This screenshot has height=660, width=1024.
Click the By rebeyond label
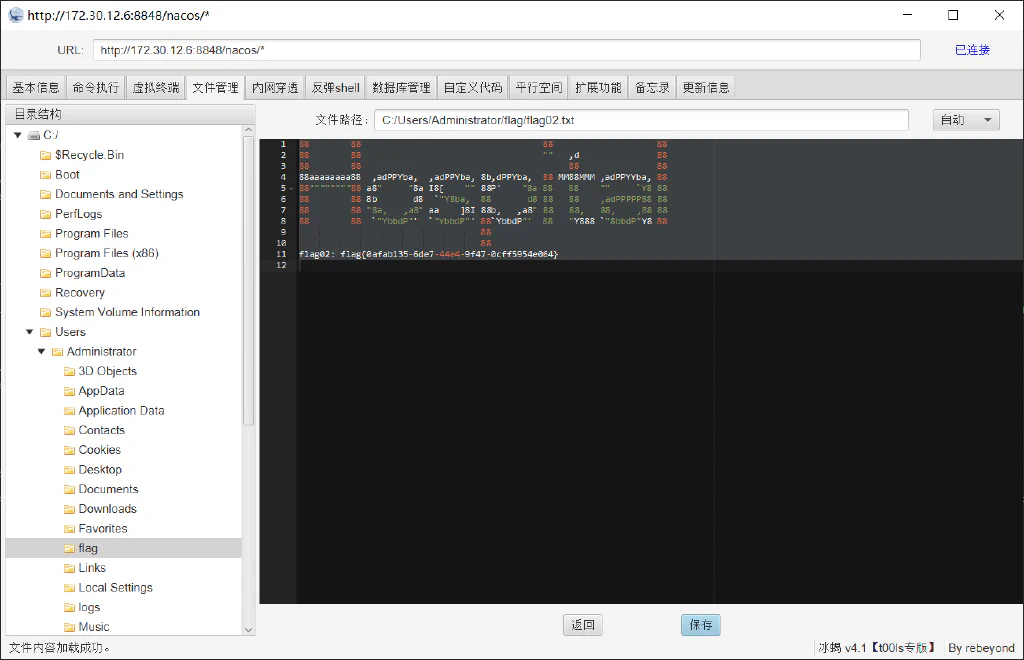tap(982, 648)
